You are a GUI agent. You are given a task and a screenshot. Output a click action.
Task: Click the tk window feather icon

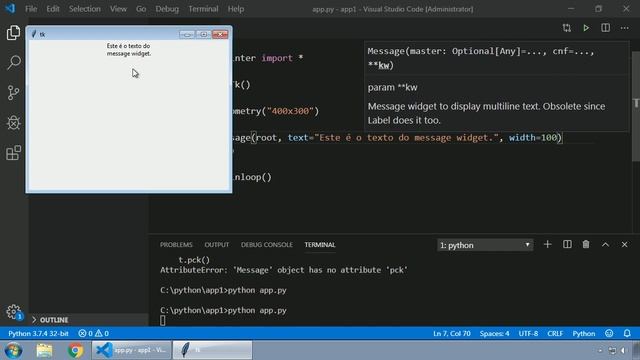pos(33,34)
